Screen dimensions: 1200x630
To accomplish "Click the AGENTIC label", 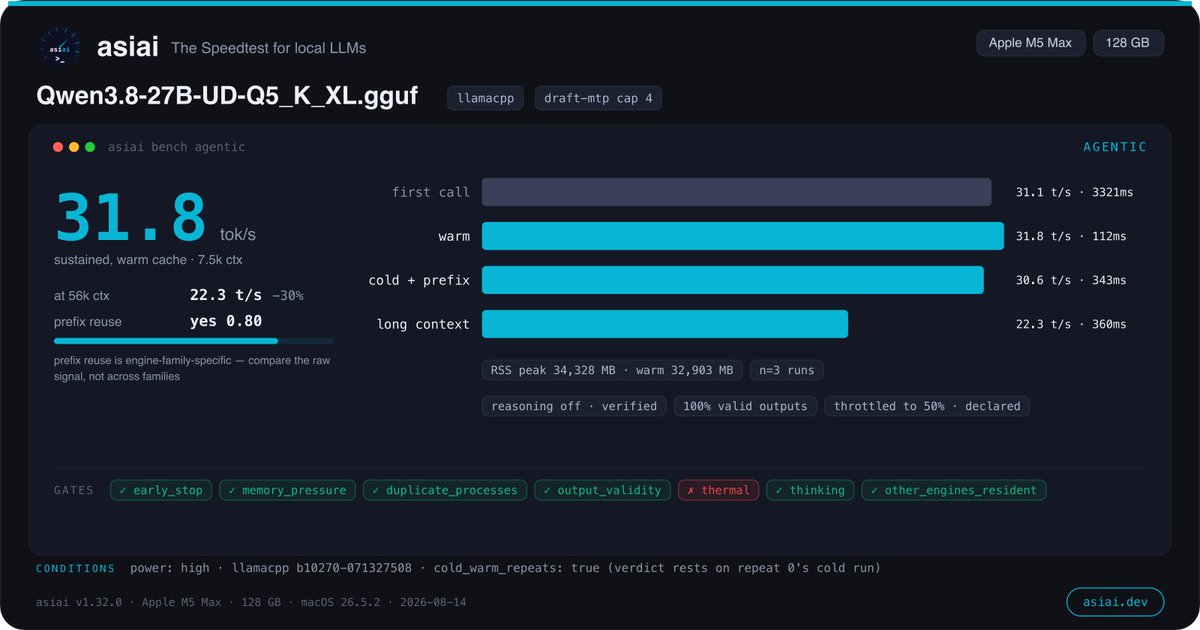I will pos(1115,147).
